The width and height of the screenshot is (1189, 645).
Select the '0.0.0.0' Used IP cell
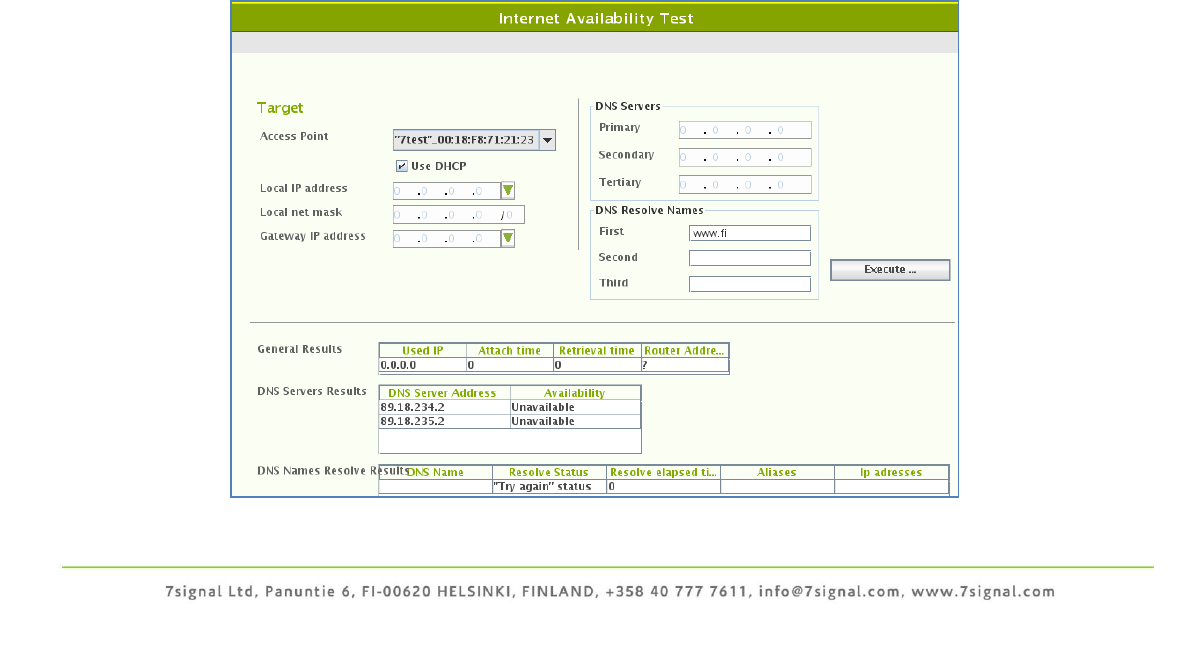click(x=422, y=365)
